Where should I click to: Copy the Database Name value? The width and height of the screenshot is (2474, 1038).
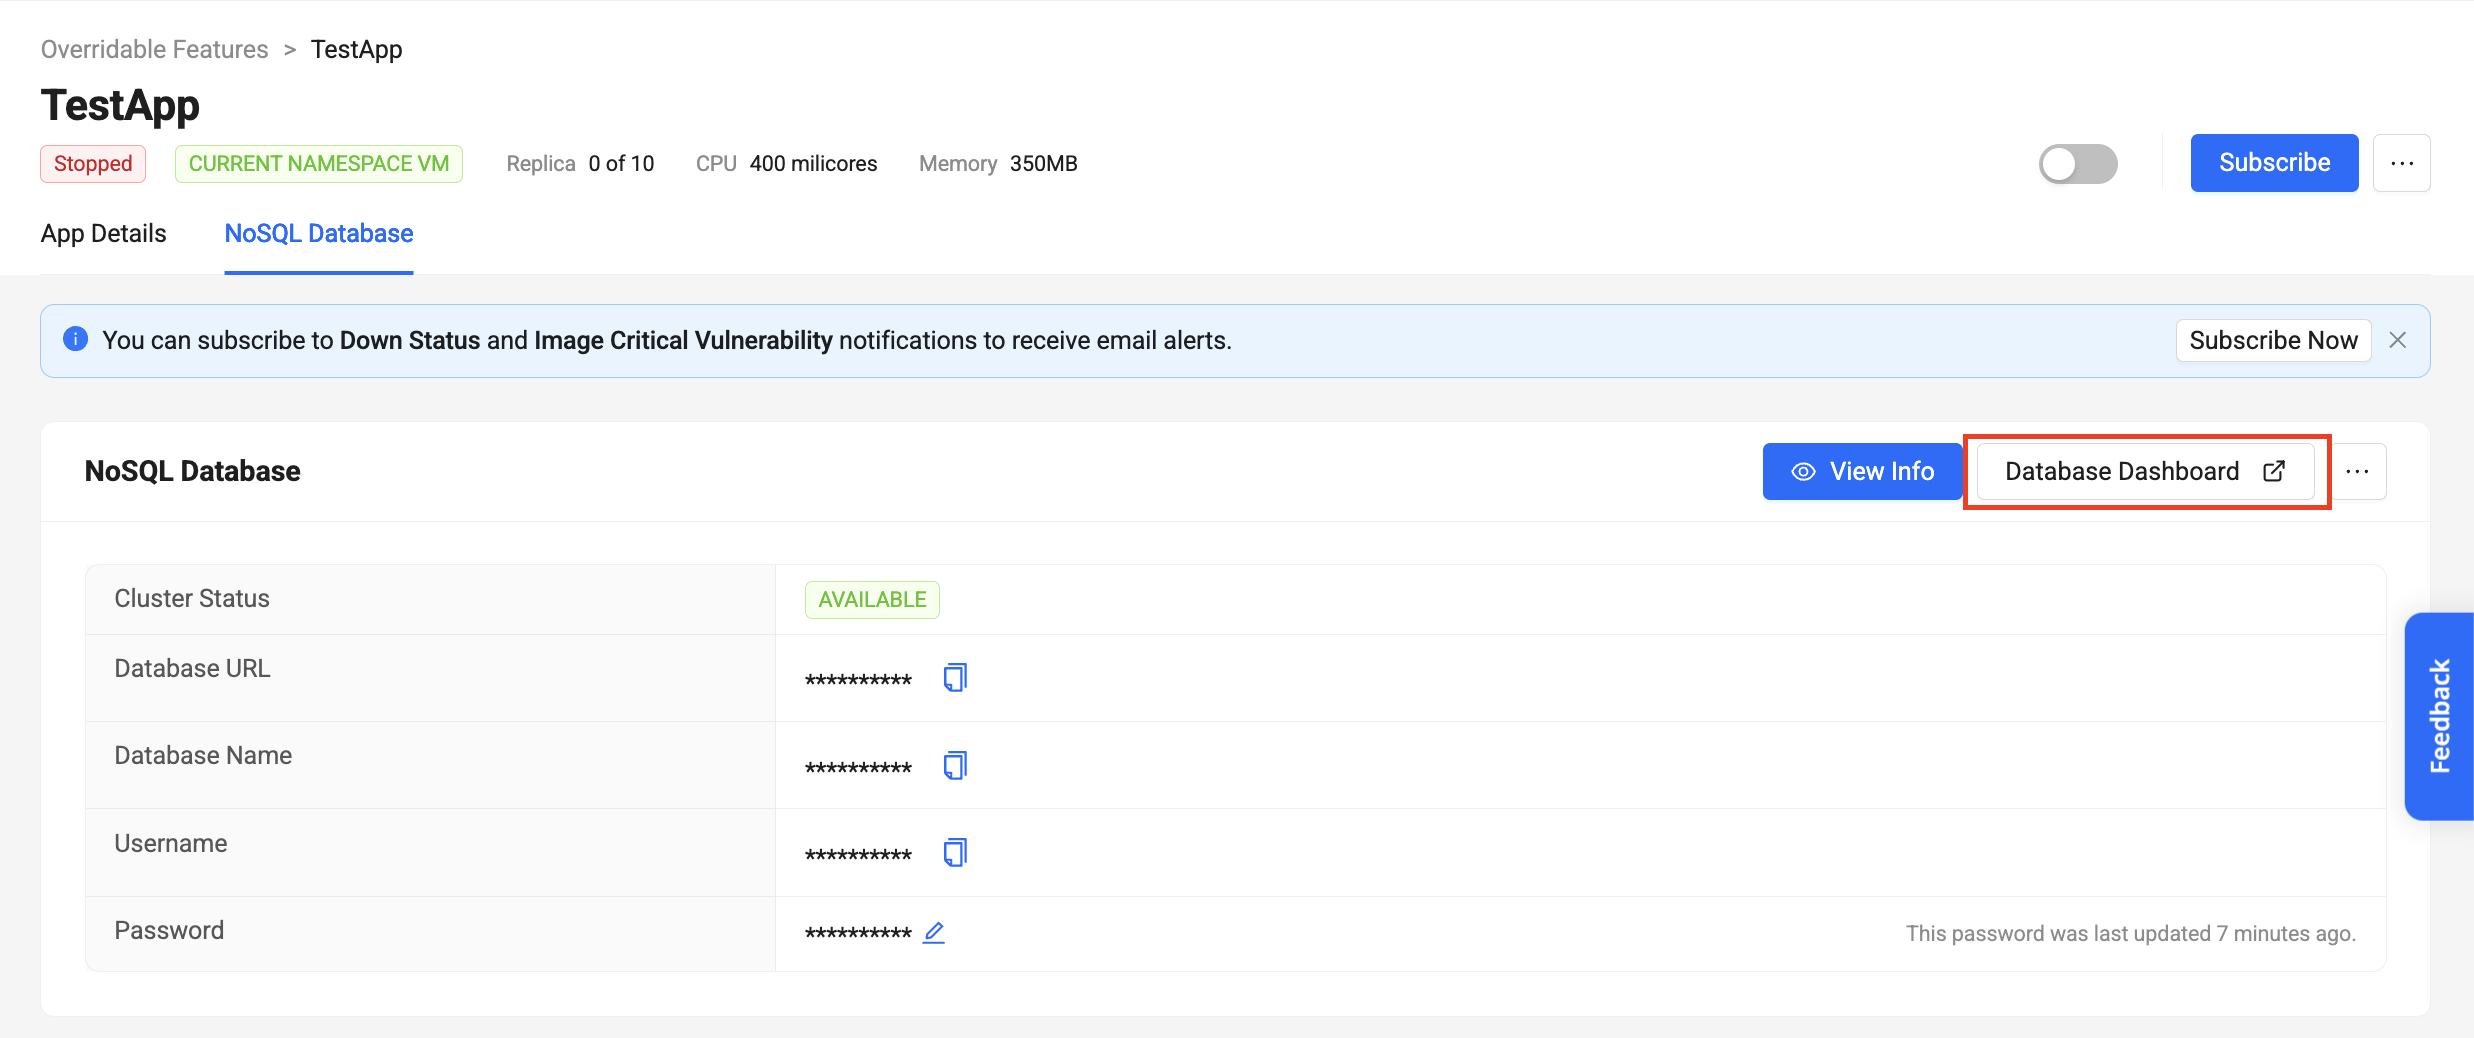point(954,765)
